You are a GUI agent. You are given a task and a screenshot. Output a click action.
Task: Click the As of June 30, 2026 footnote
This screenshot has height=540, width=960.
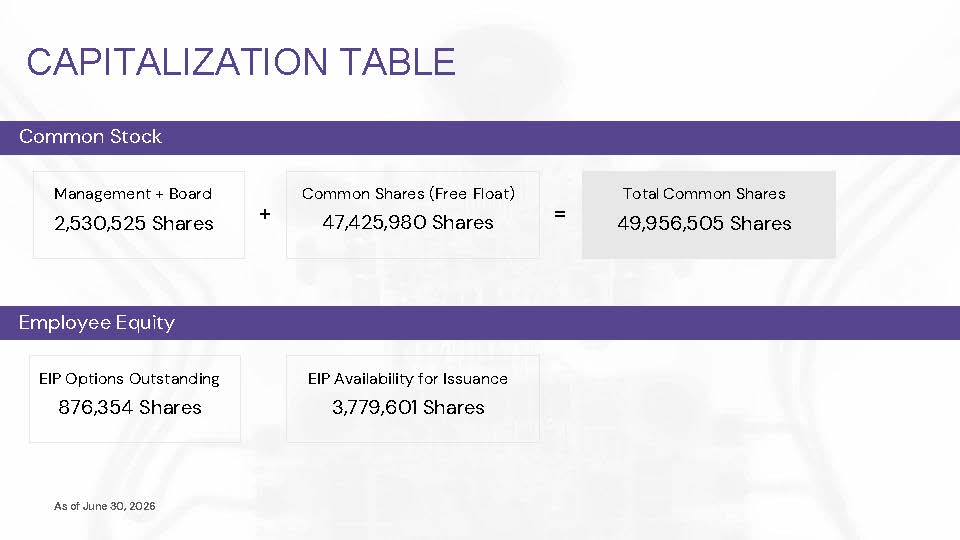[105, 506]
